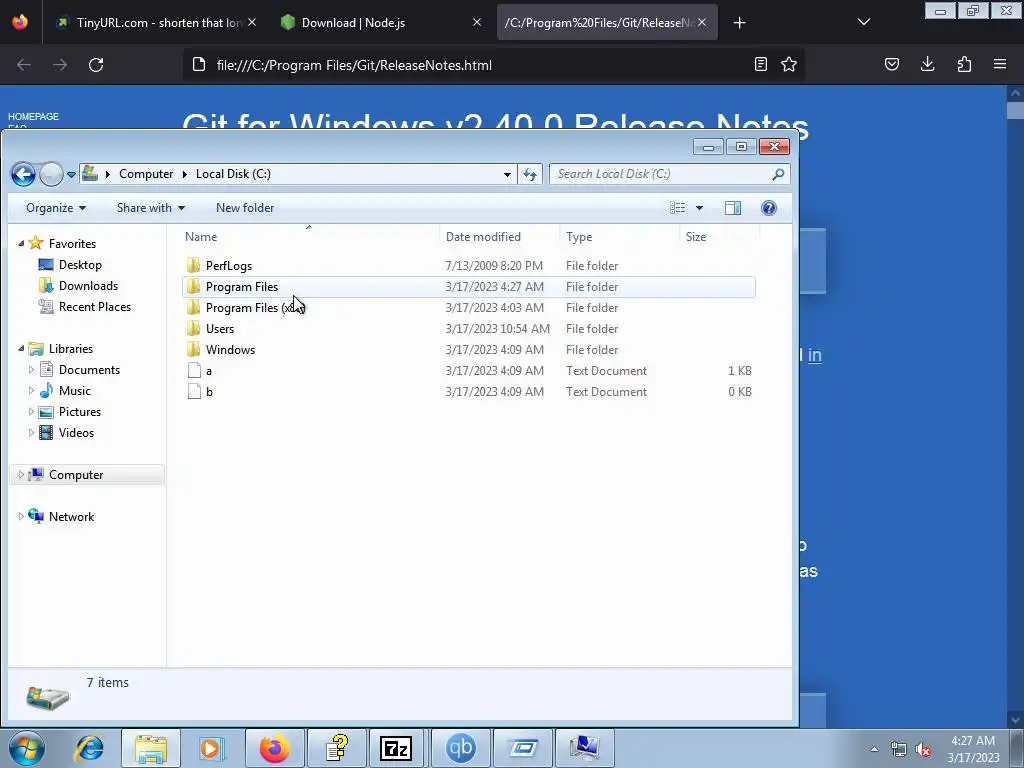Select the Program Files folder icon
This screenshot has height=768, width=1024.
click(193, 287)
